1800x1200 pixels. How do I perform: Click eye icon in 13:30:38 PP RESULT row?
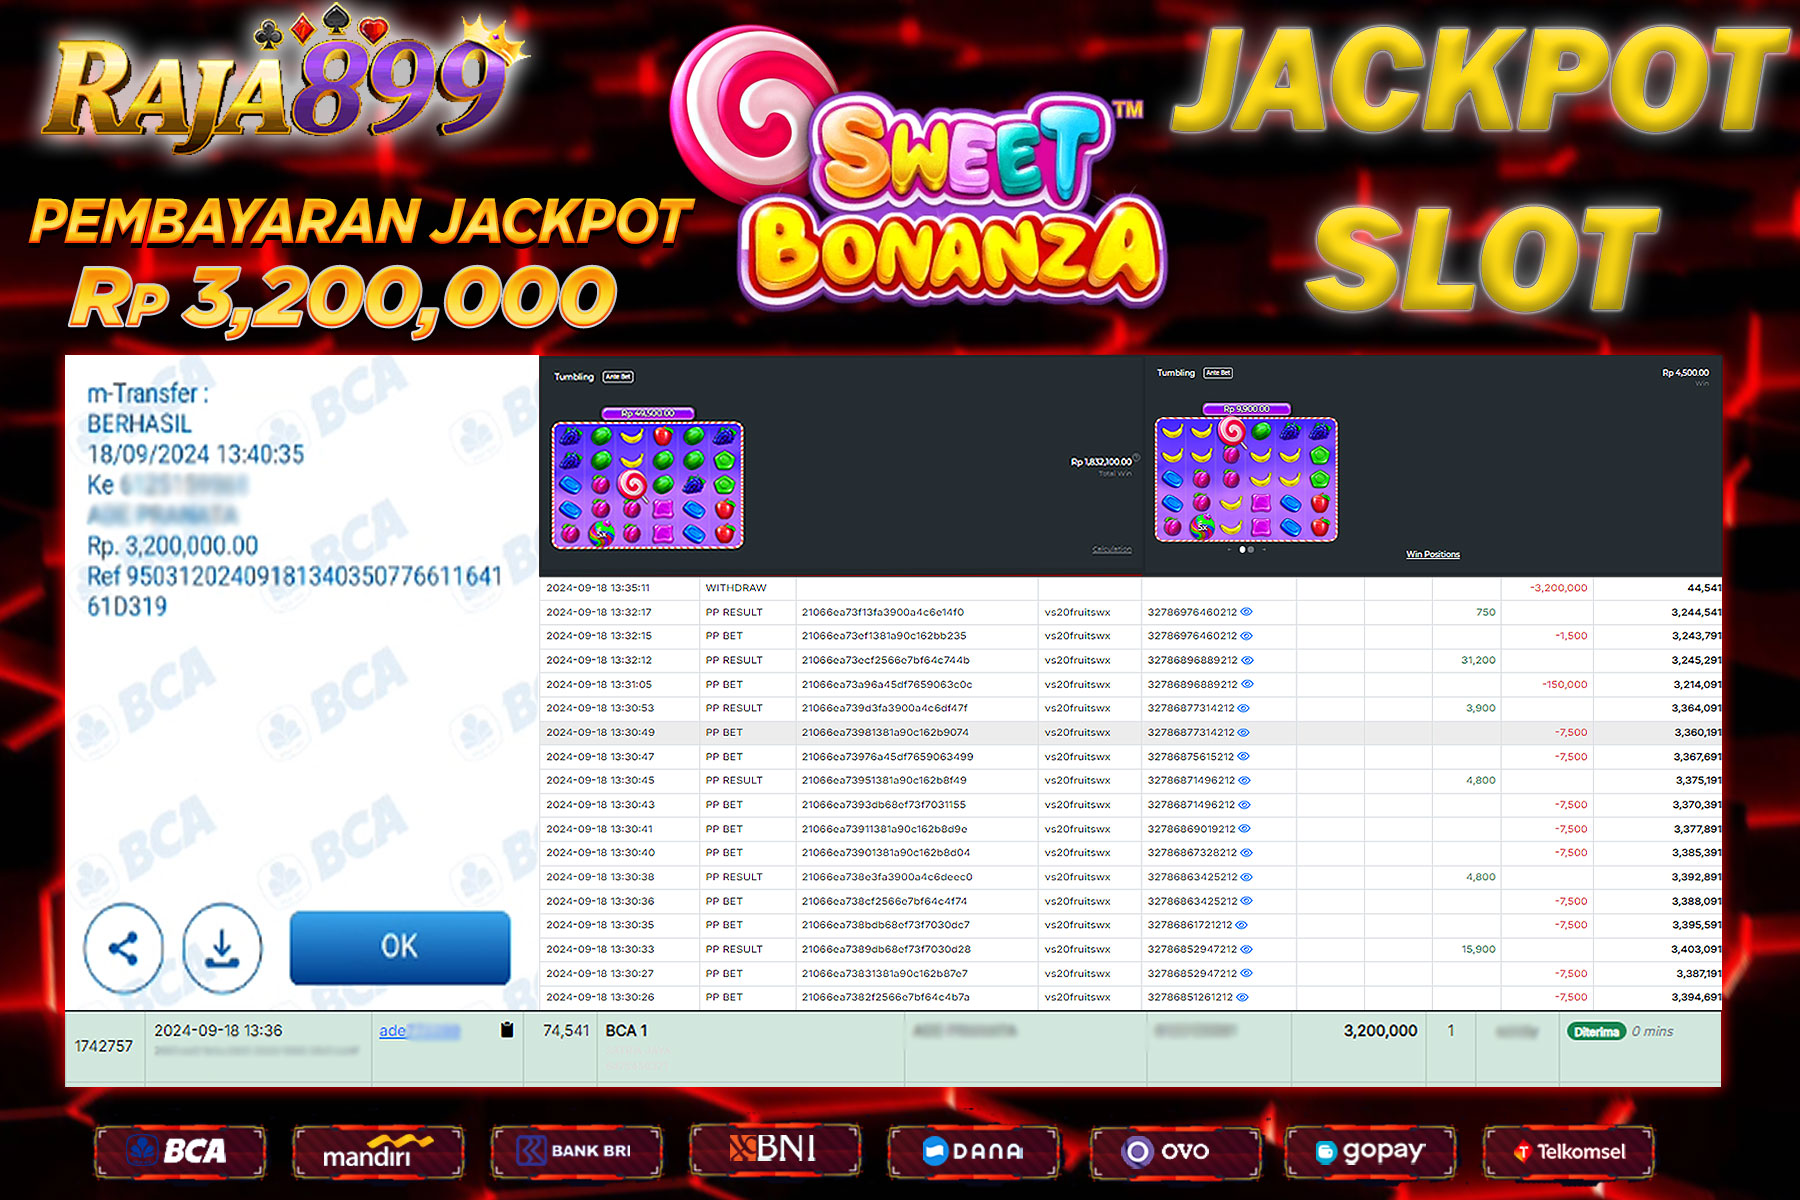(1246, 877)
